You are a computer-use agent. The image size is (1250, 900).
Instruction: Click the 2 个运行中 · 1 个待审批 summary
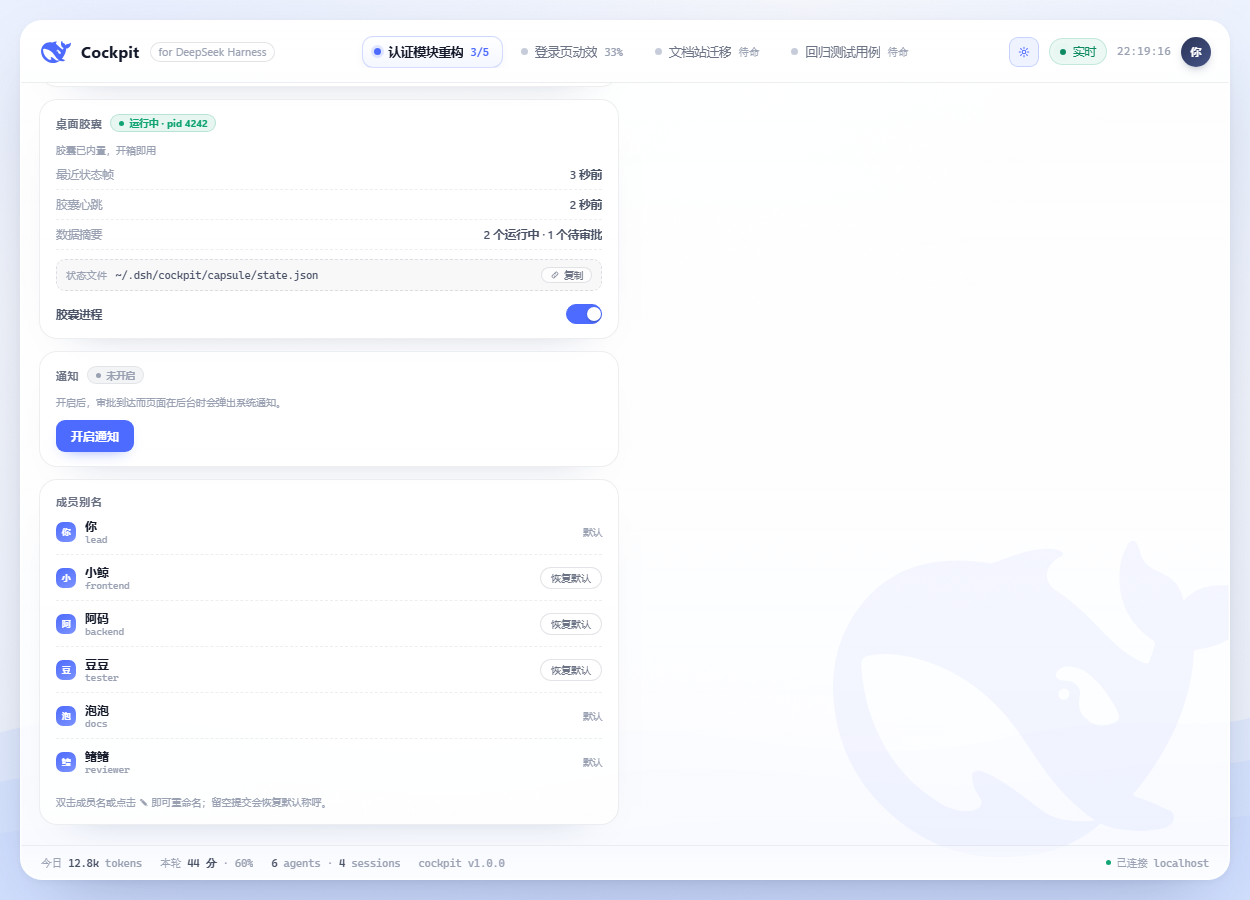543,235
